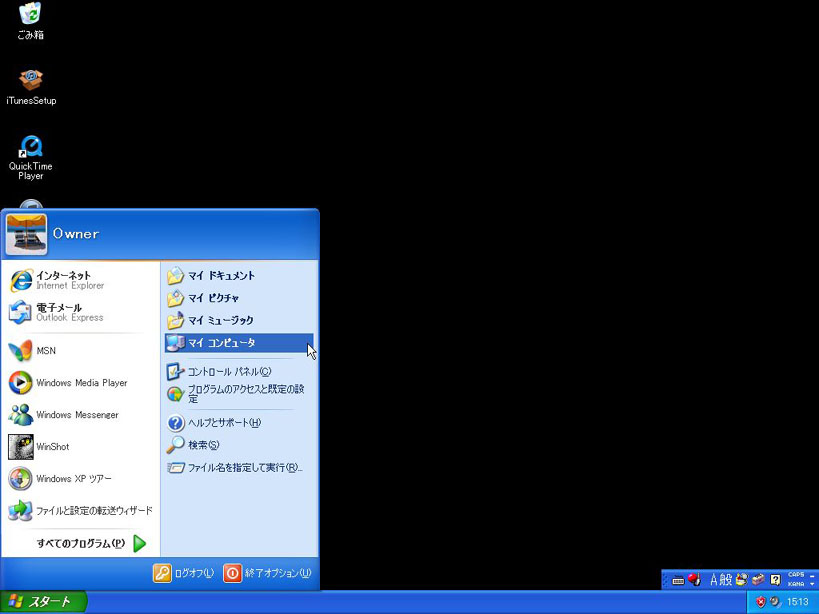Open the IME tools toolbox icon
This screenshot has height=614, width=819.
coord(758,580)
